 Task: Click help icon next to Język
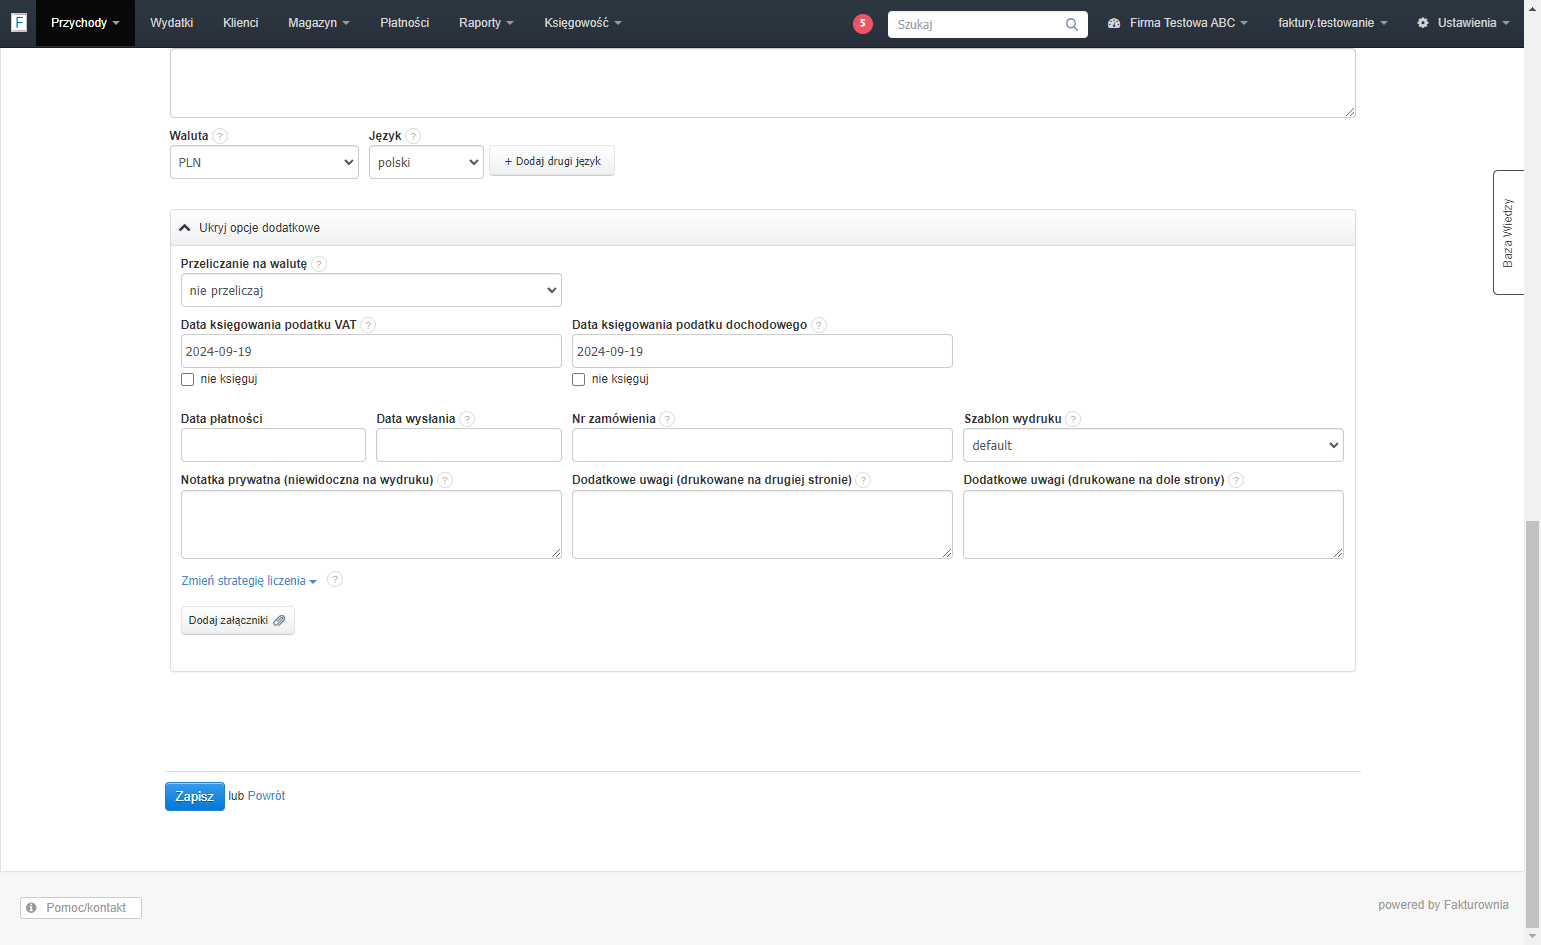413,136
